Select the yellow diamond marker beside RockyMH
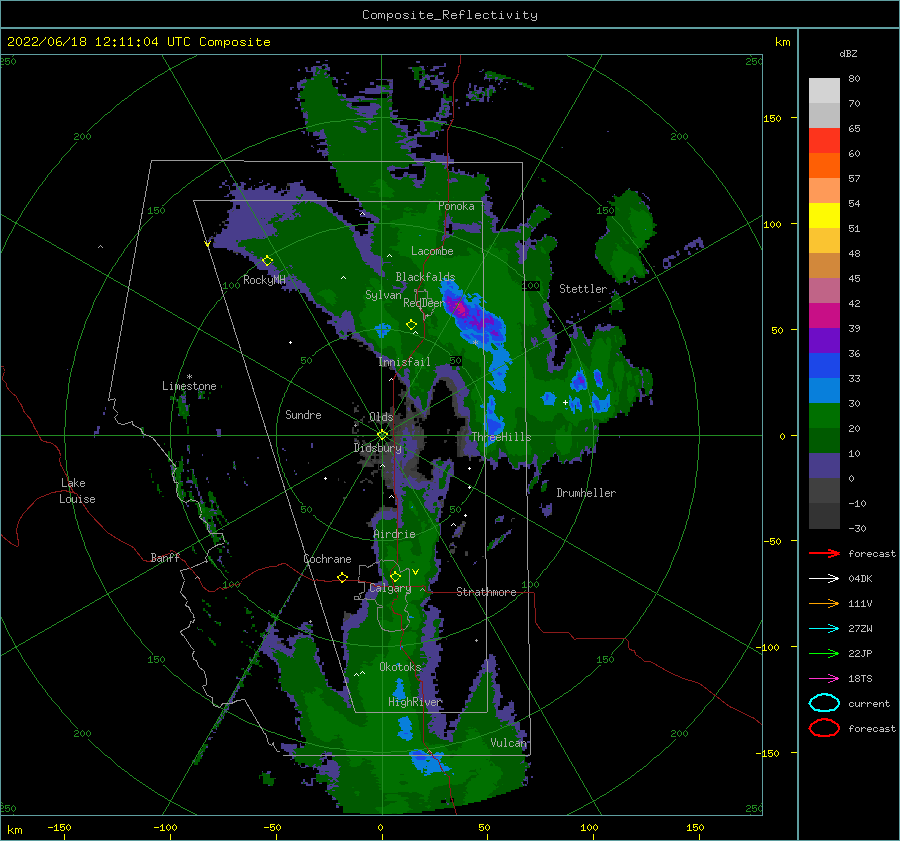 pyautogui.click(x=267, y=261)
